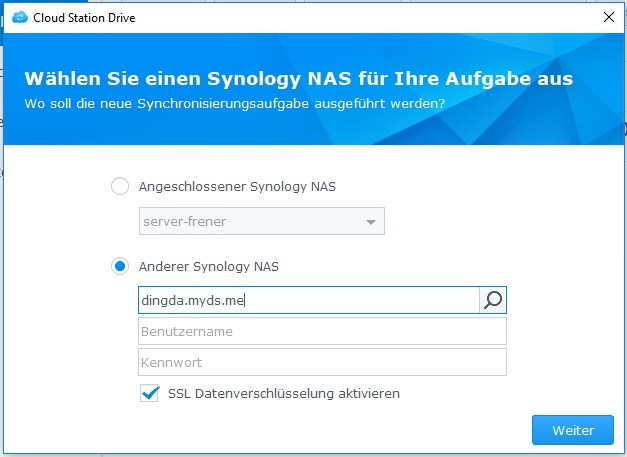Select the Anderer Synology NAS radio button
This screenshot has height=457, width=627.
point(120,266)
